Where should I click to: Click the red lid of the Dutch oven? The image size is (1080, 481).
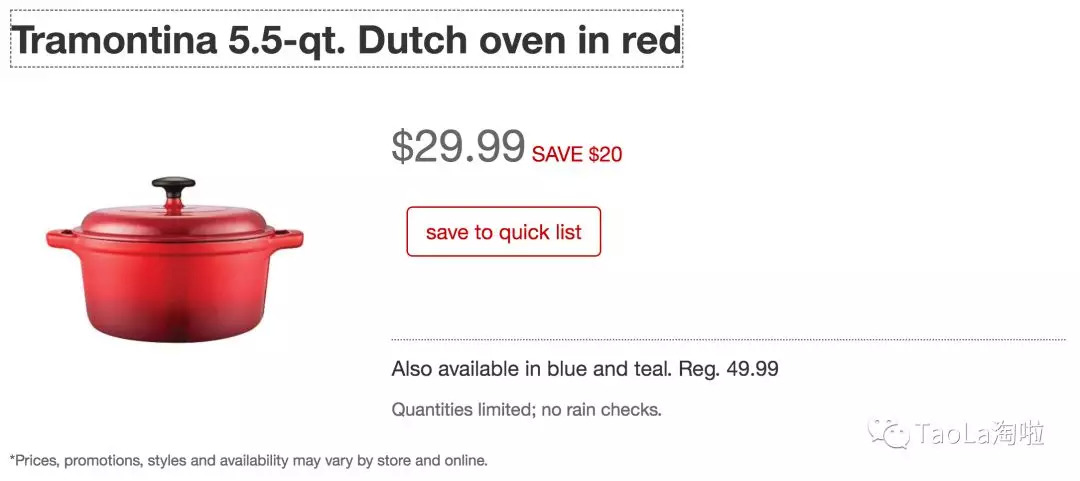(175, 222)
